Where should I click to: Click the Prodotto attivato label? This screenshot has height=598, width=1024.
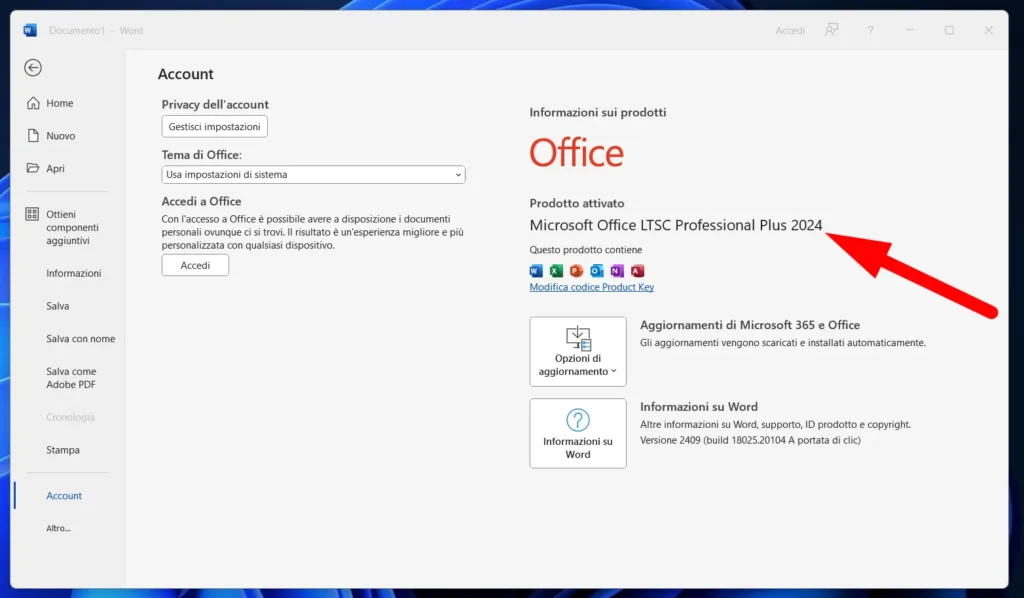(577, 203)
